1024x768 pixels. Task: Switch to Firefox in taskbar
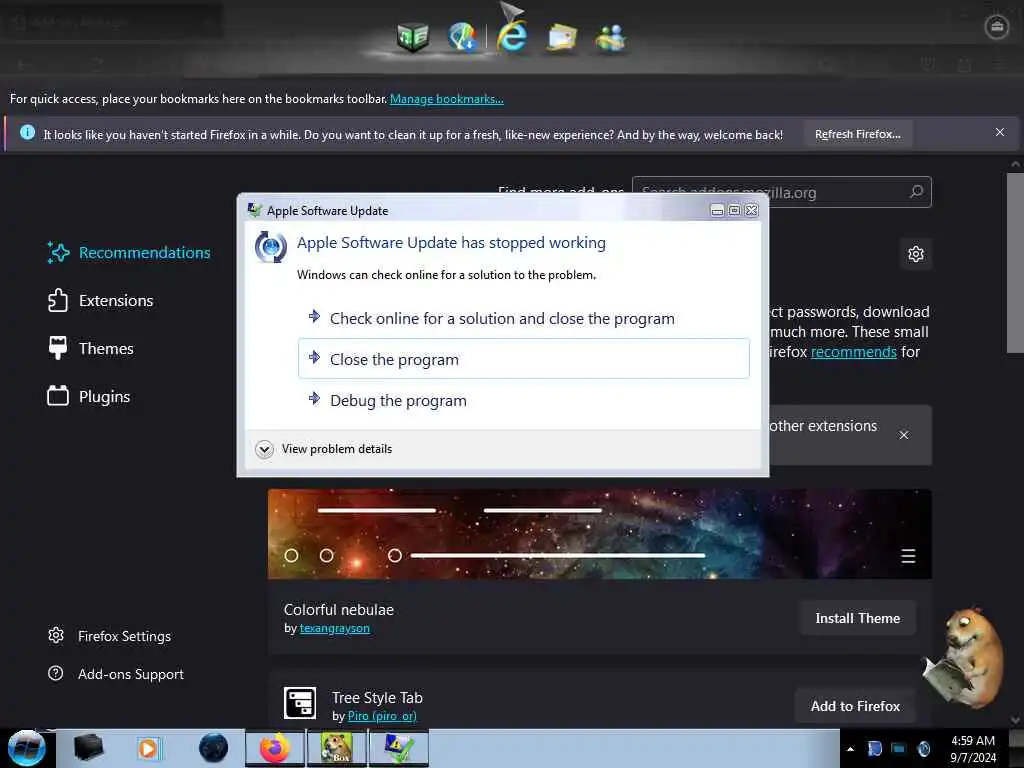click(275, 748)
